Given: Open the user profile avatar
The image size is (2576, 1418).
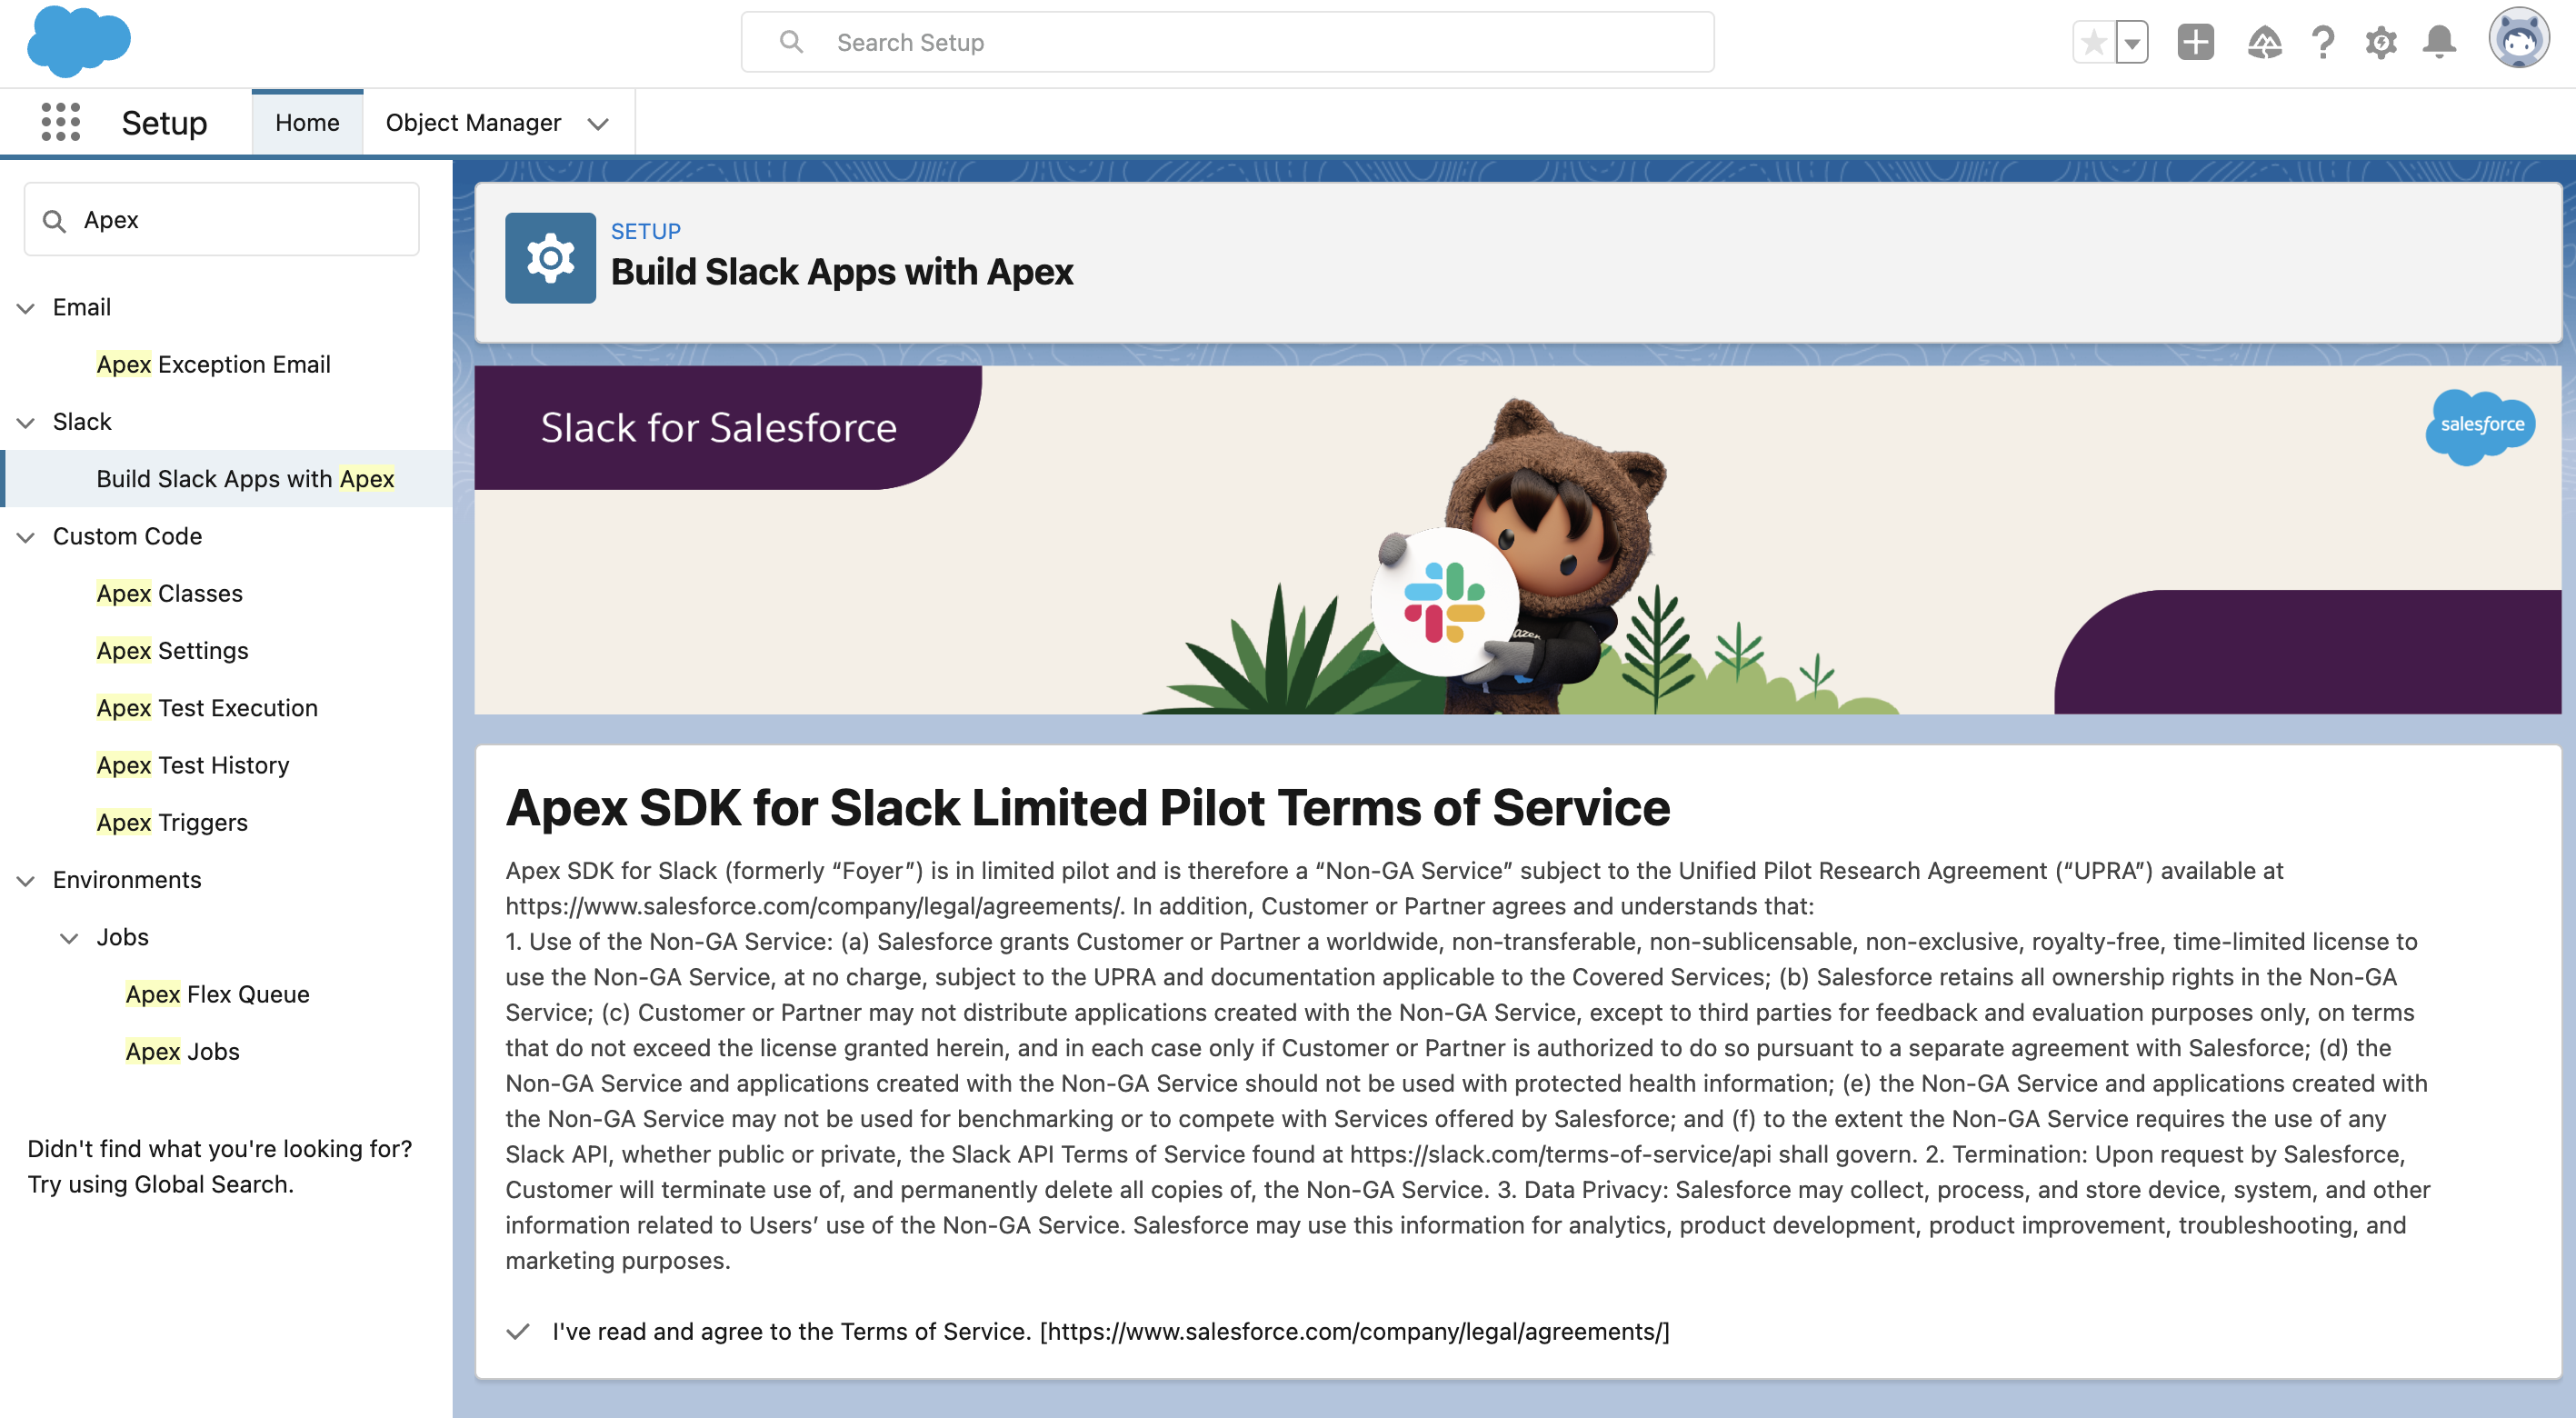Looking at the screenshot, I should pyautogui.click(x=2518, y=40).
